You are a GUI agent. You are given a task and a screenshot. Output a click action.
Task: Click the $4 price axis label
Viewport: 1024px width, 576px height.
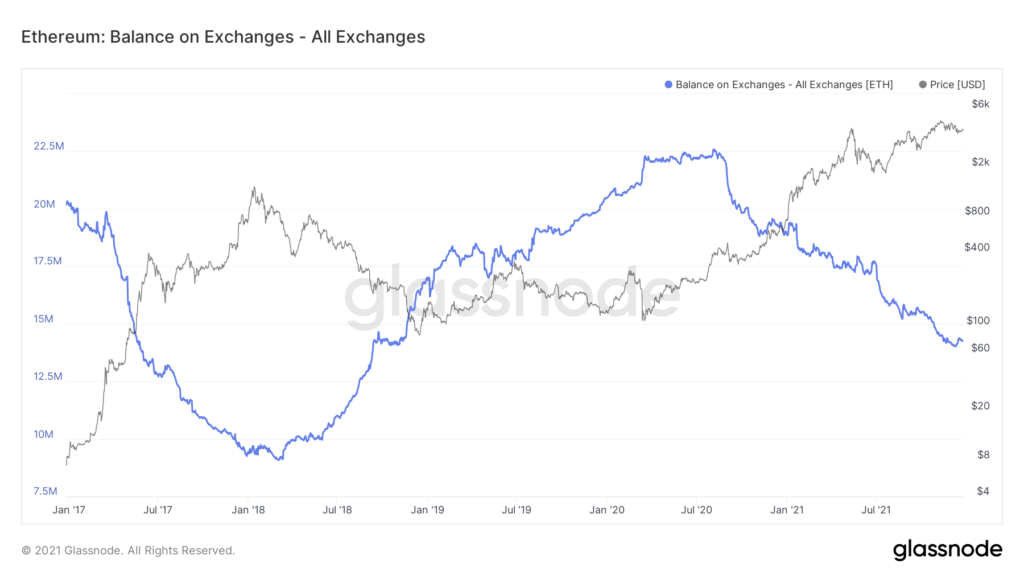pos(982,491)
